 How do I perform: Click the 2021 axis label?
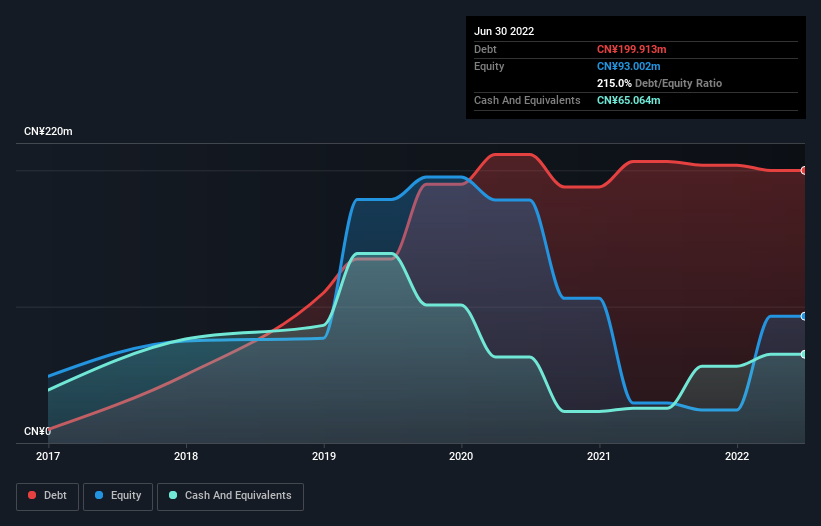click(599, 456)
